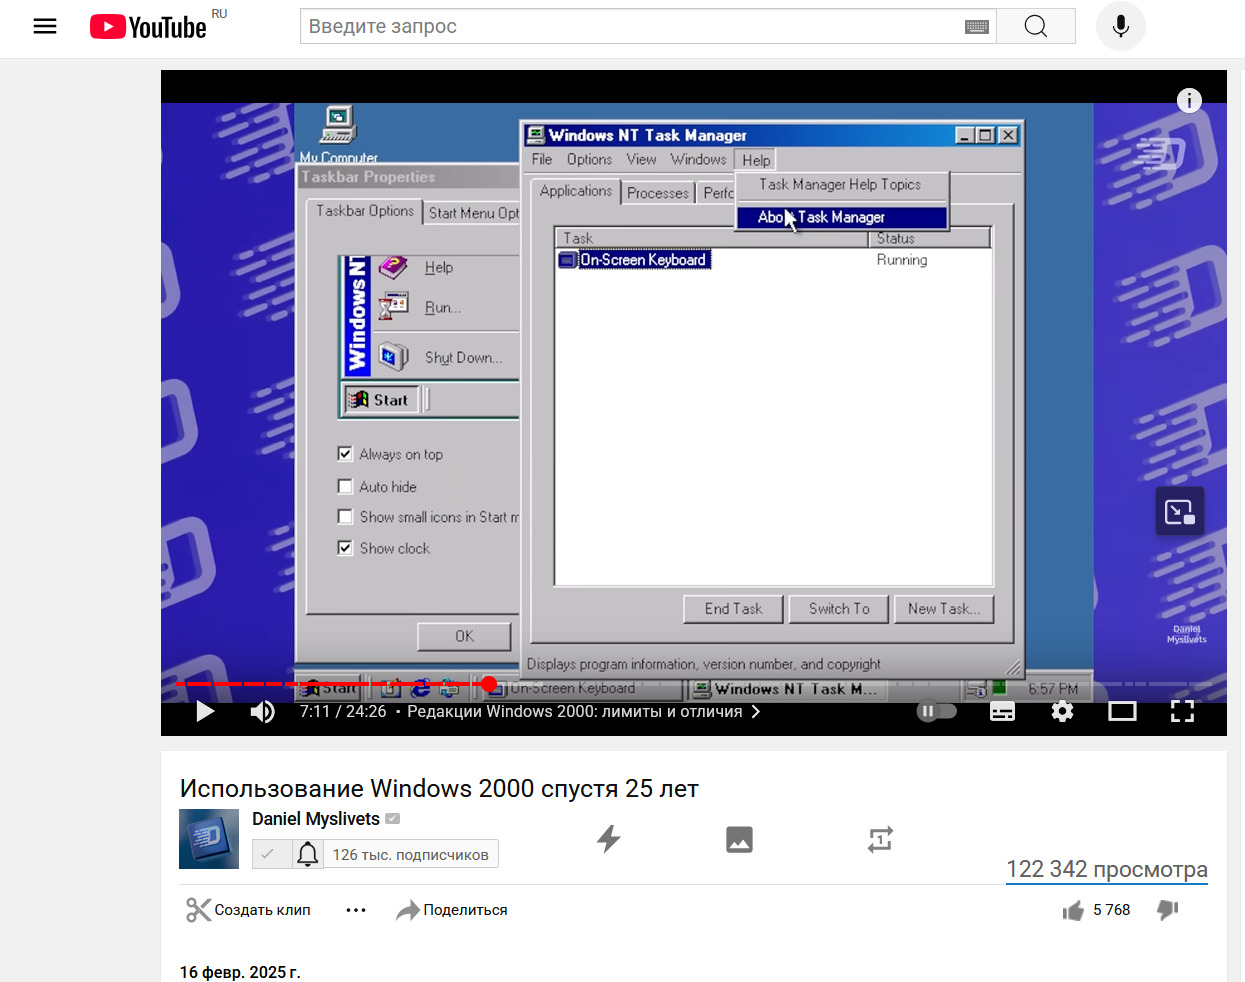Mute the video with the speaker icon
1245x982 pixels.
tap(262, 711)
